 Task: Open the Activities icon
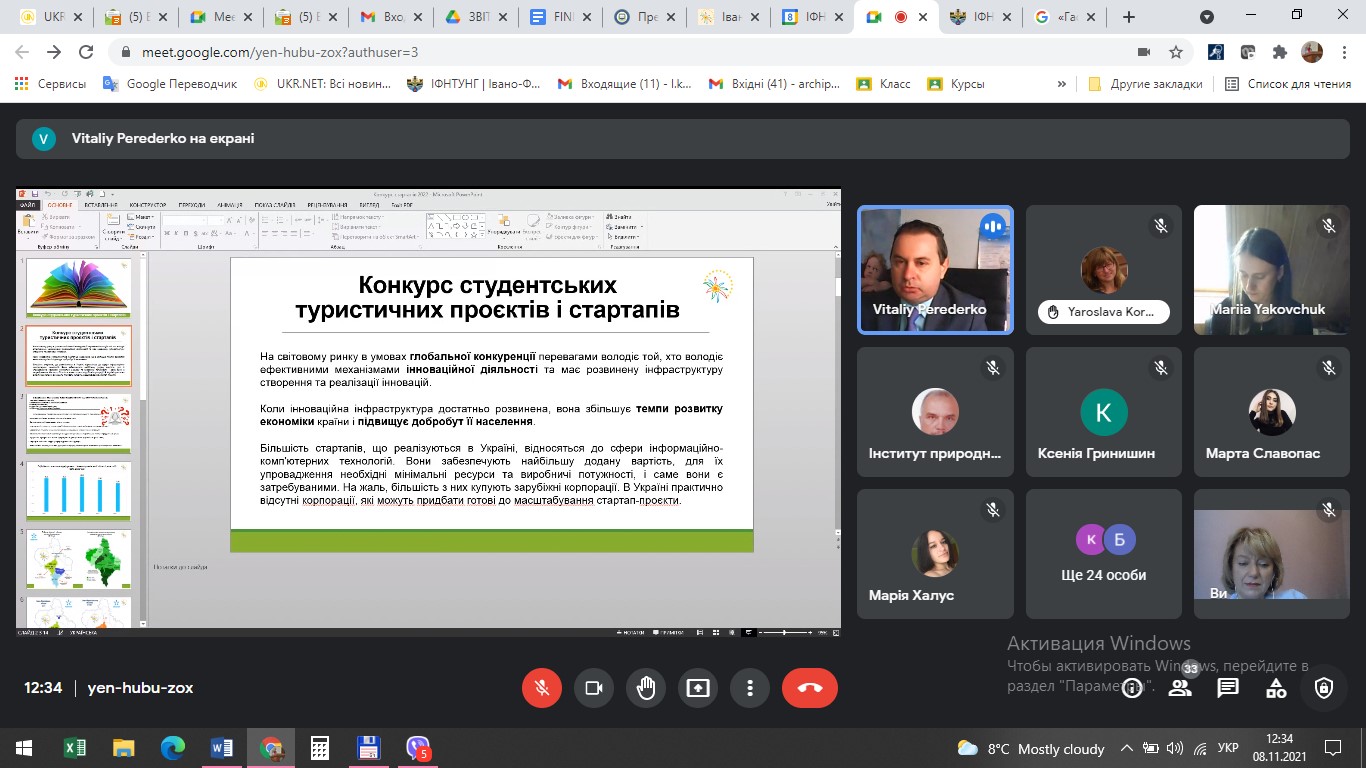tap(1276, 688)
